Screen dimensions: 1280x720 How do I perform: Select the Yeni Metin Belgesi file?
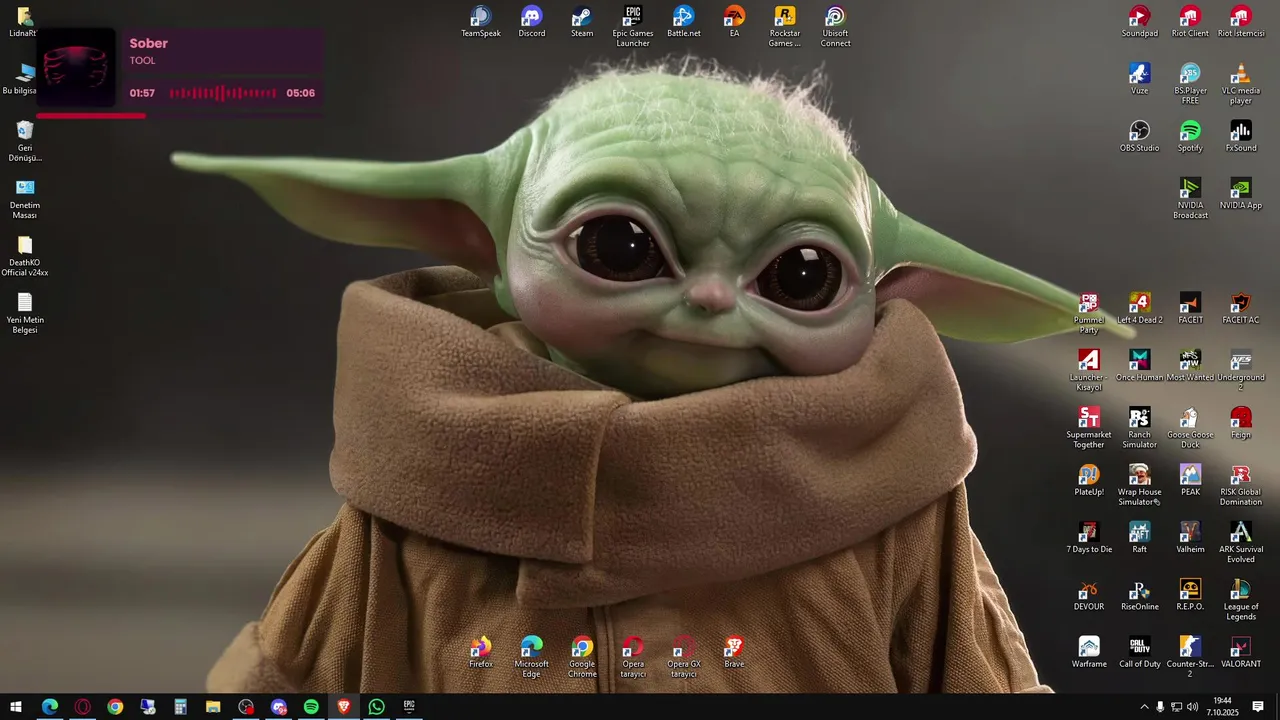click(25, 313)
